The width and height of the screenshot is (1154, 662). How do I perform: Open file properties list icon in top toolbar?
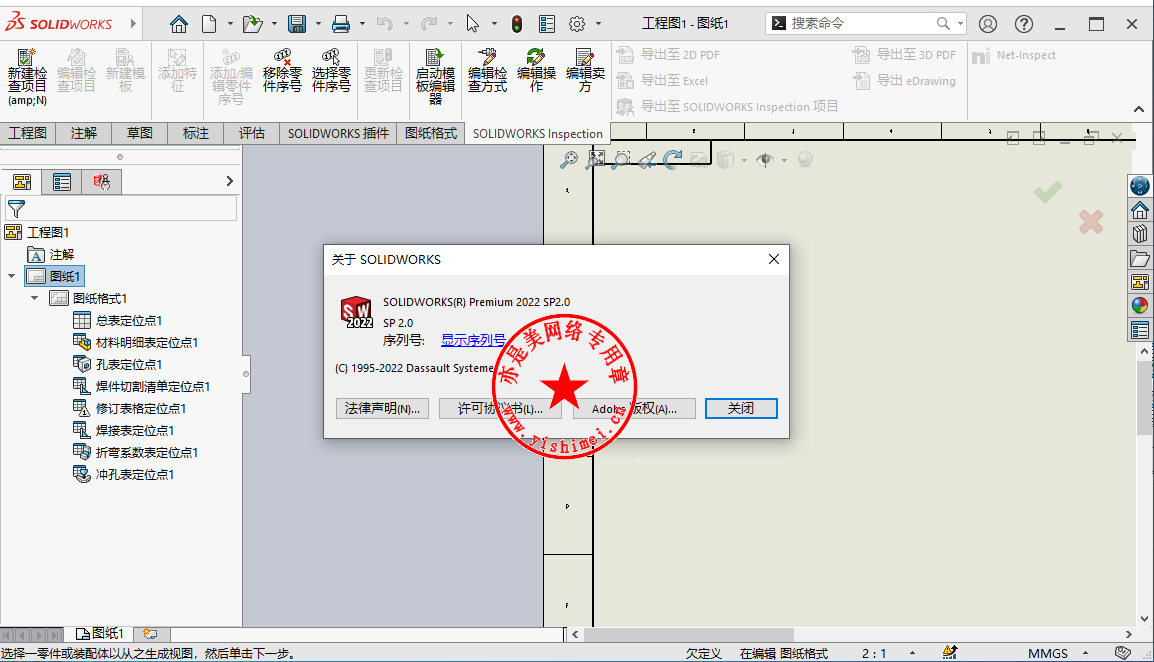547,24
